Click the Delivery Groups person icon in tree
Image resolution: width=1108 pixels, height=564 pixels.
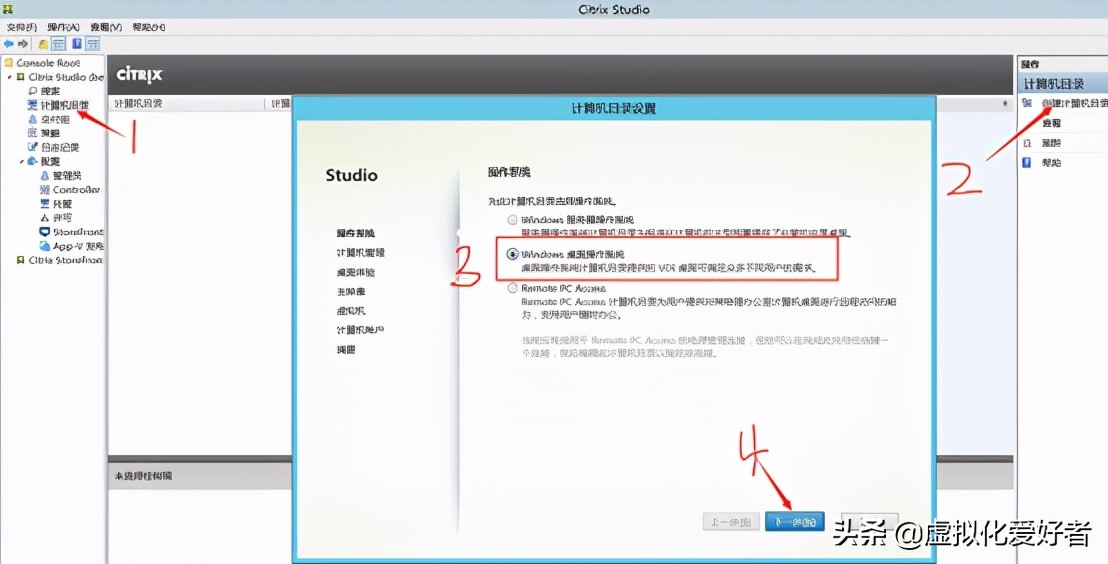(x=33, y=119)
